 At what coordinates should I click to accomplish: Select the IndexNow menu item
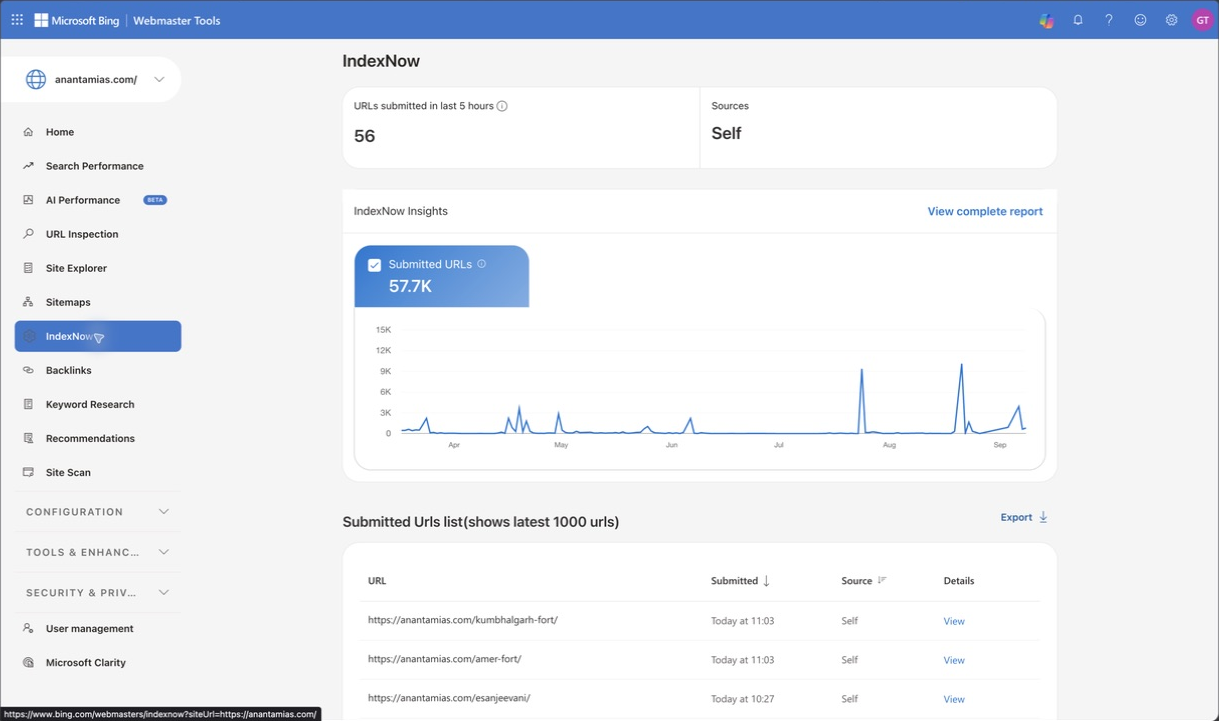[98, 336]
